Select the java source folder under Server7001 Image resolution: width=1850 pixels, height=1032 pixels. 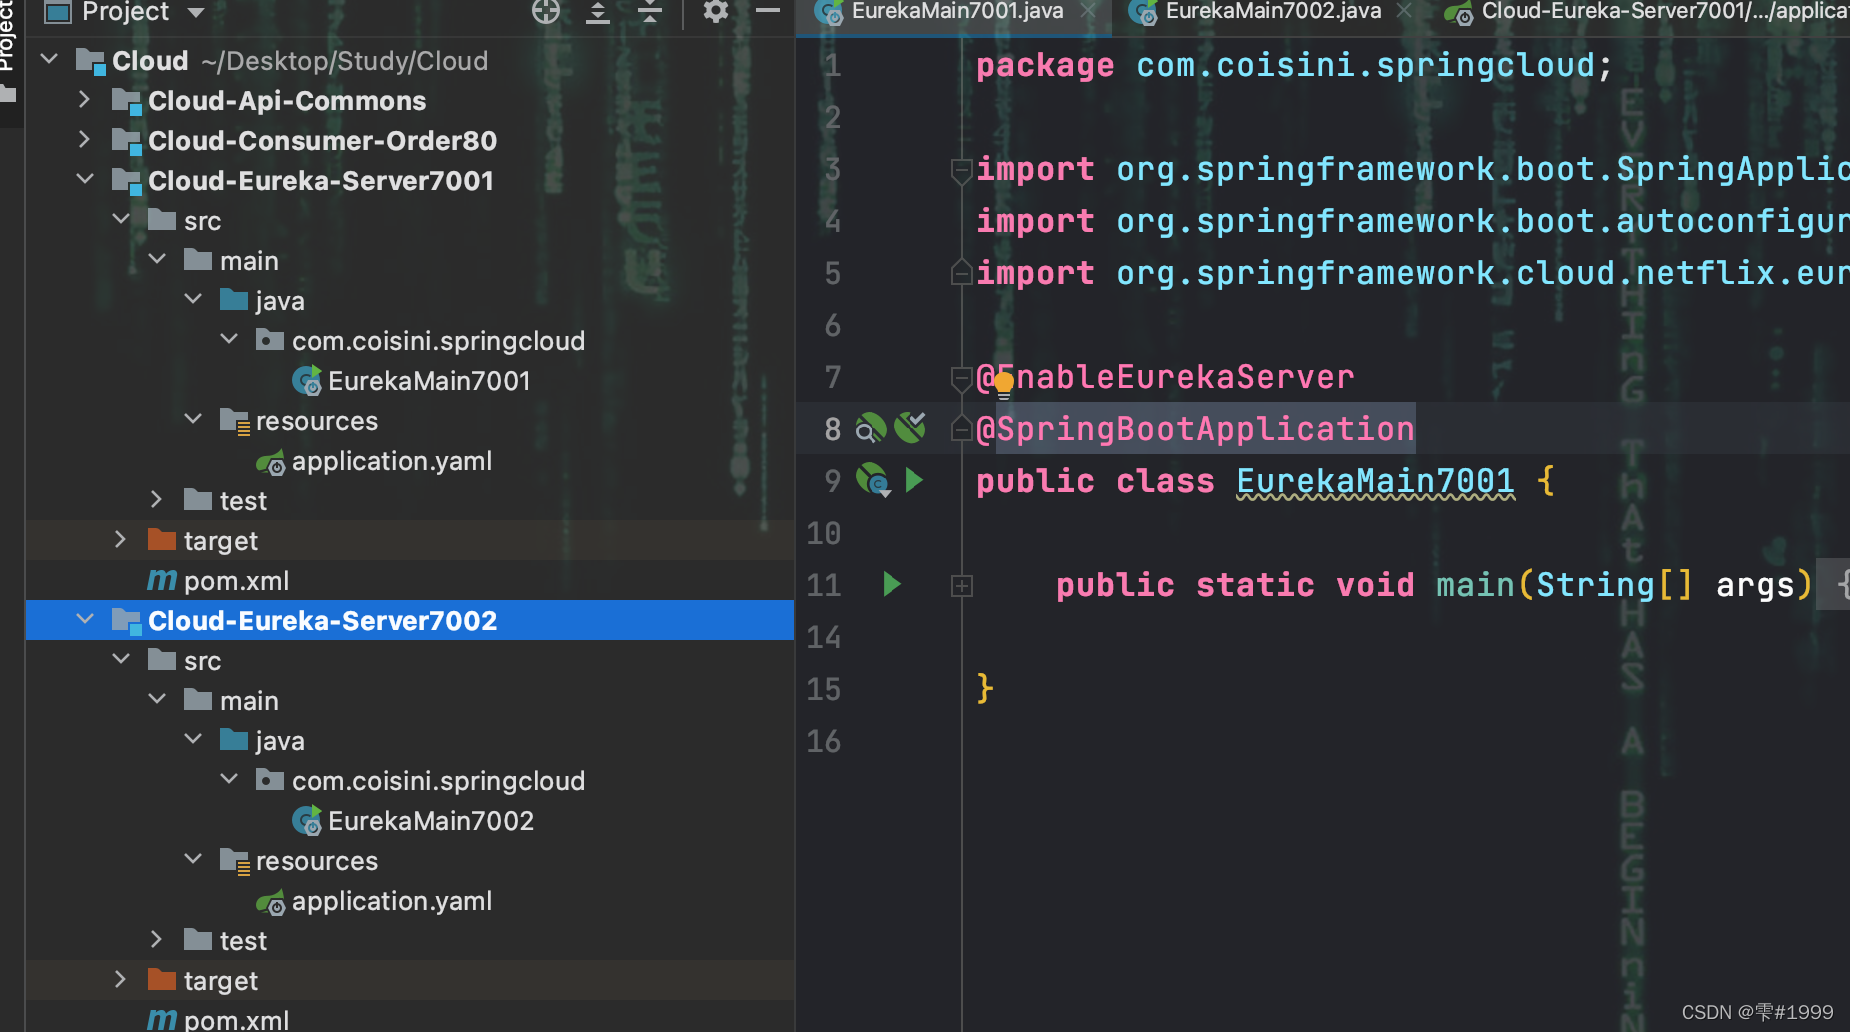tap(262, 301)
